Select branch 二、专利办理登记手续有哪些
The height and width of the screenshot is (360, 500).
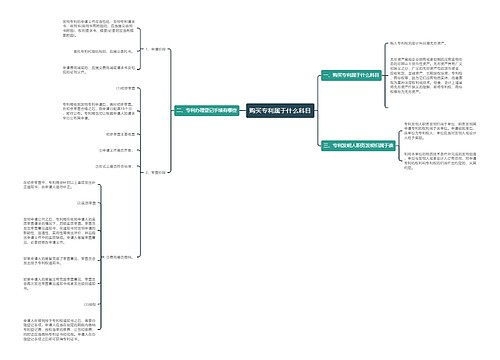[207, 110]
